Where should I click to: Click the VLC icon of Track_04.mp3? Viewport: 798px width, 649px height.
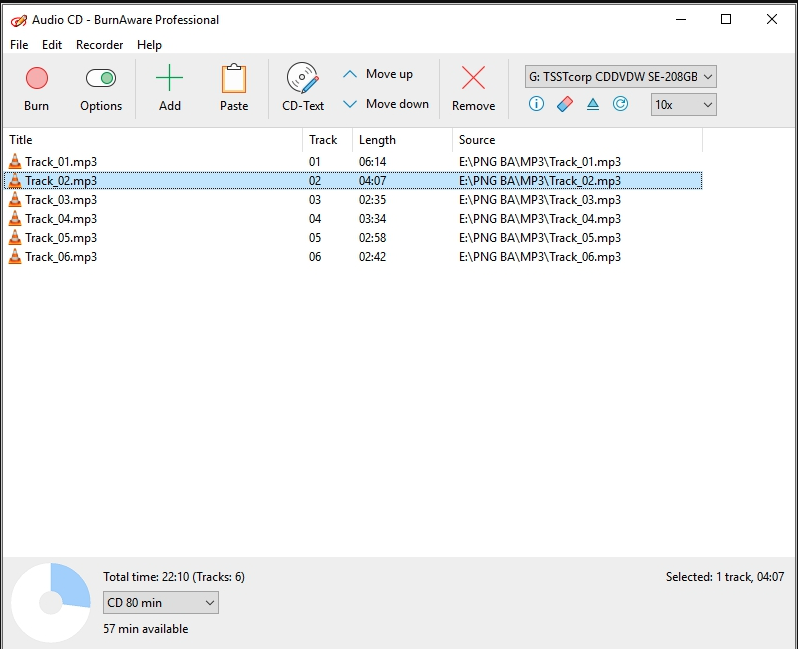[x=15, y=218]
